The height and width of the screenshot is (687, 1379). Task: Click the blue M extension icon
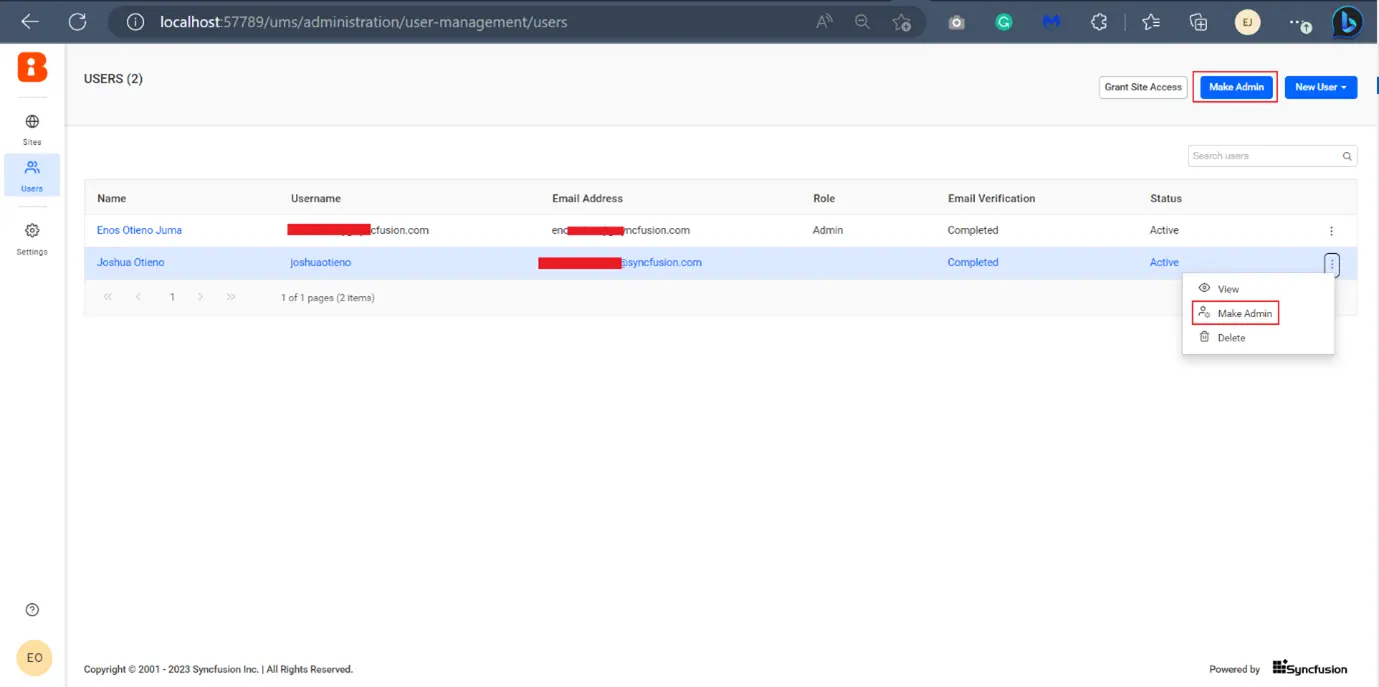click(1051, 22)
